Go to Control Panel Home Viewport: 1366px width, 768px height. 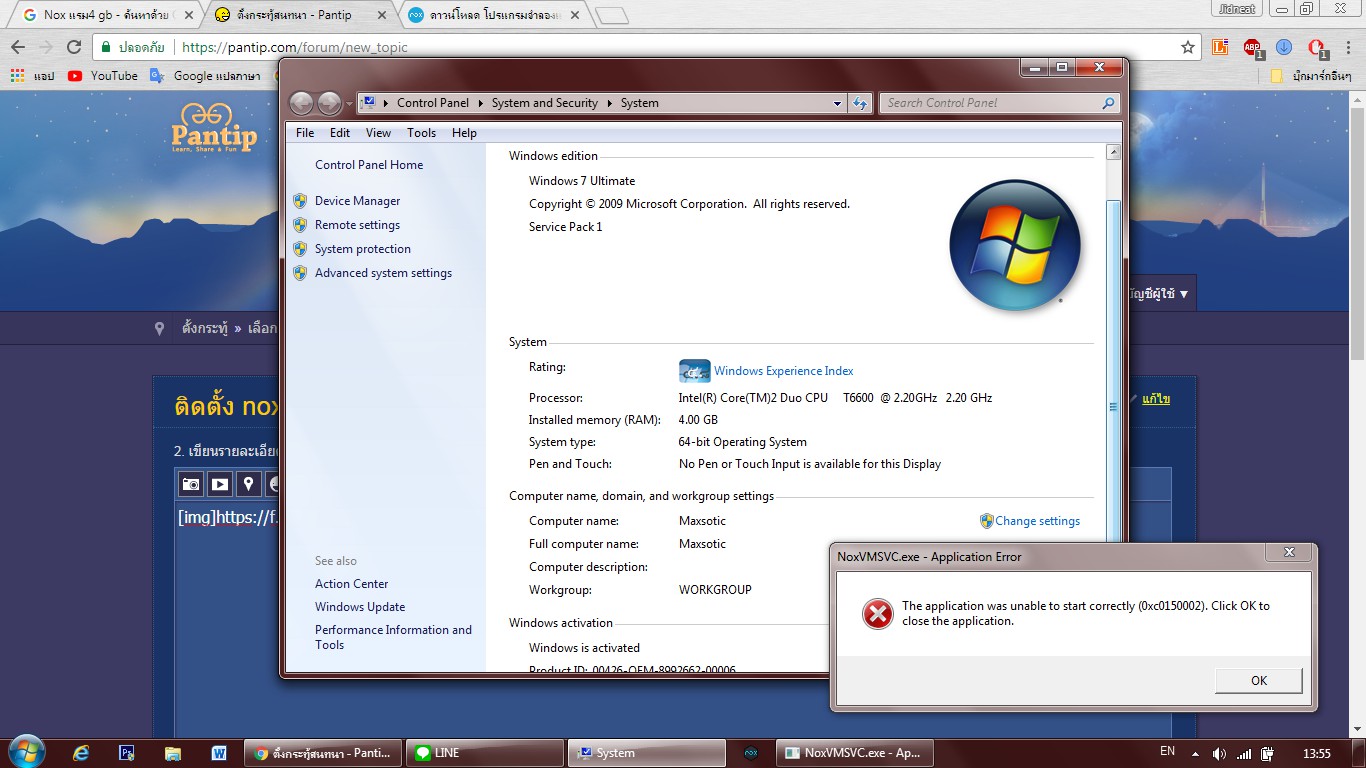coord(369,165)
